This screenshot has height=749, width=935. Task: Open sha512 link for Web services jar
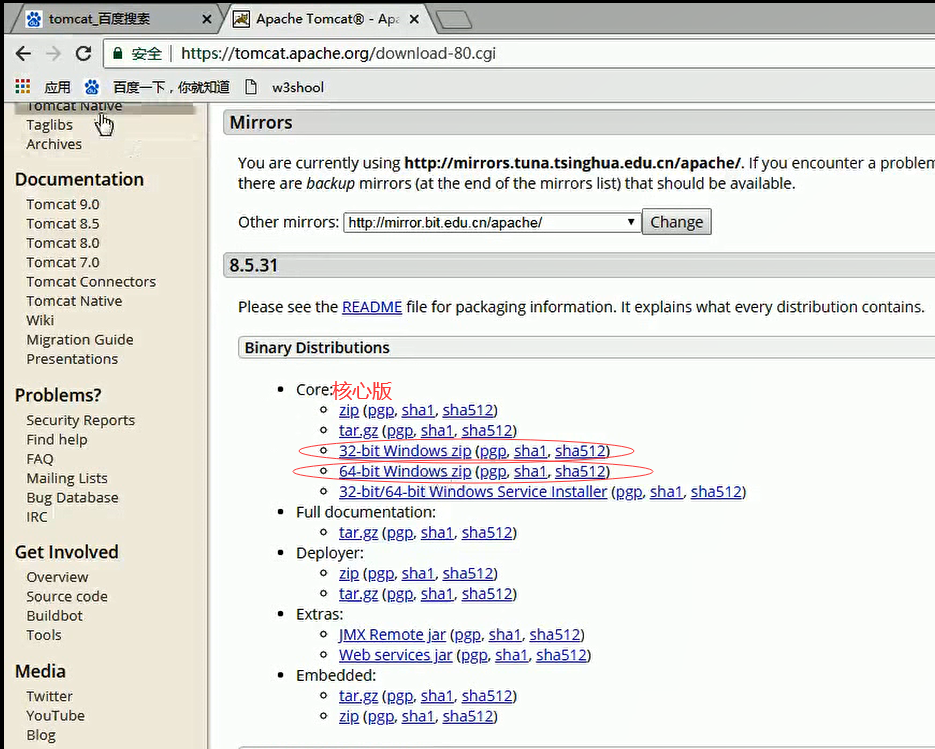point(561,655)
